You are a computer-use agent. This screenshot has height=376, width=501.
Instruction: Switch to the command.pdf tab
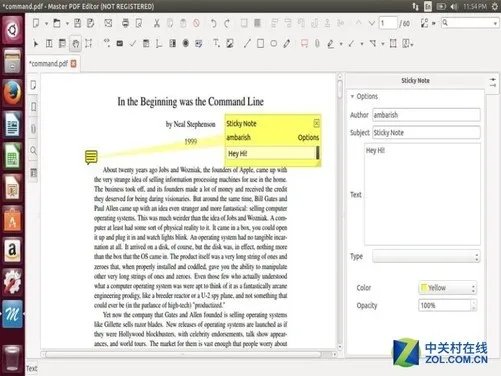(x=48, y=64)
